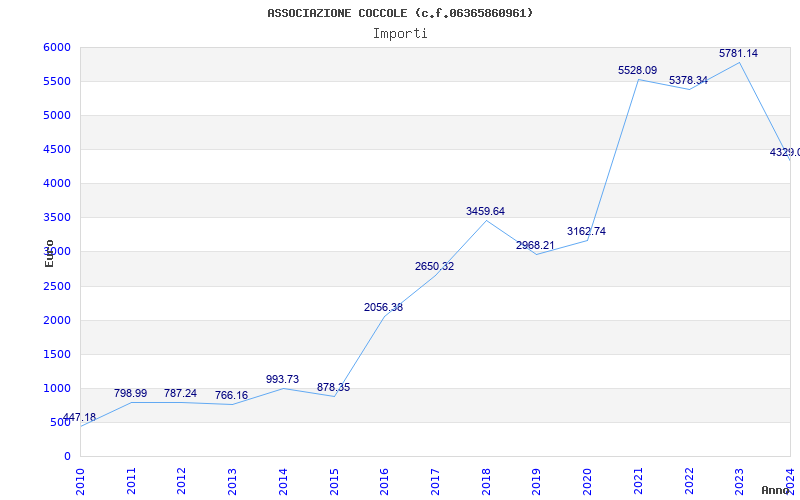Click the y-axis value 1500
This screenshot has width=800, height=500.
pyautogui.click(x=57, y=355)
